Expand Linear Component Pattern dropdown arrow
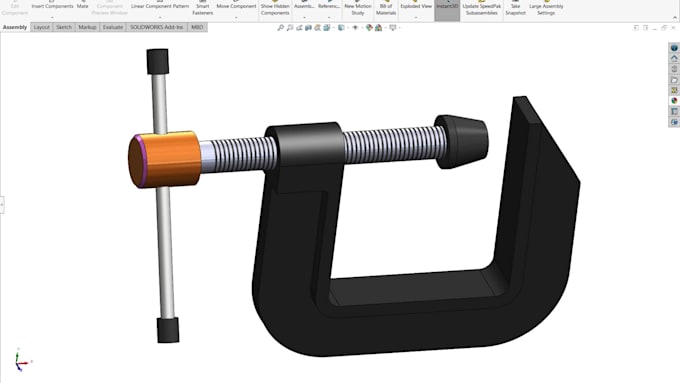Screen dimensions: 680x383 pyautogui.click(x=160, y=17)
